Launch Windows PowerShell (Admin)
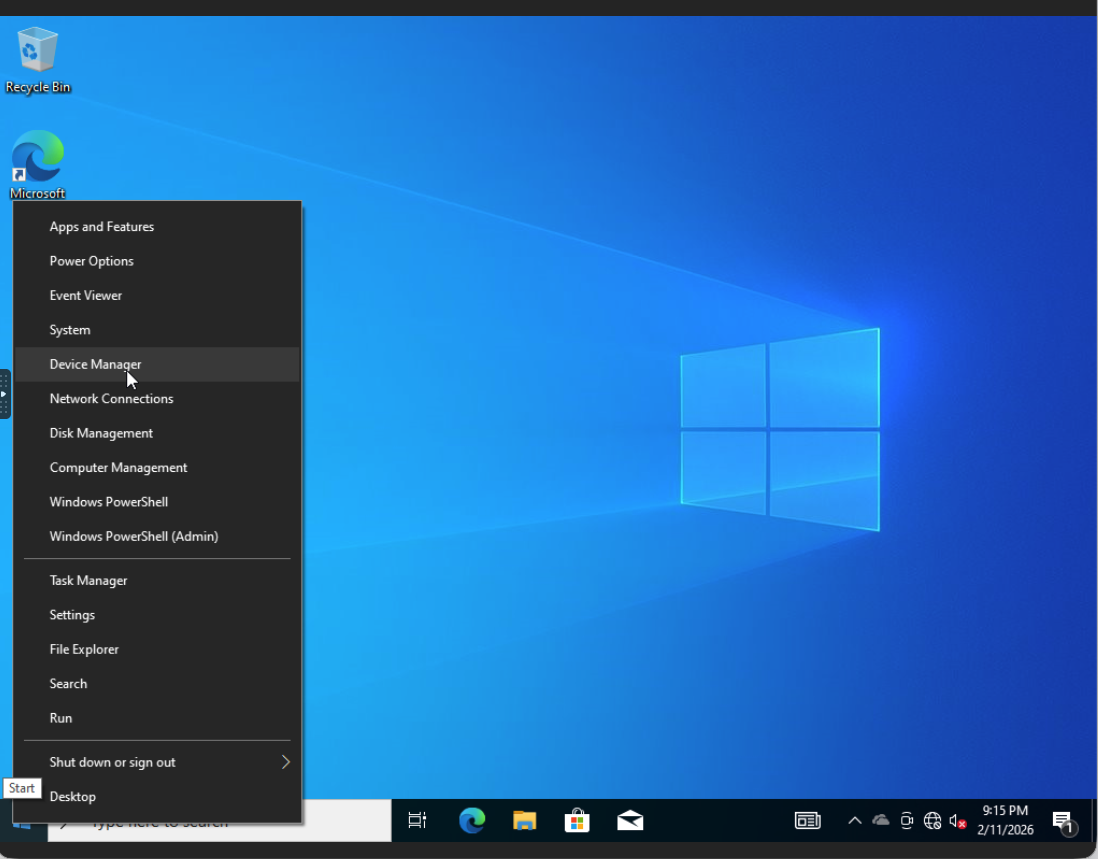 (157, 536)
